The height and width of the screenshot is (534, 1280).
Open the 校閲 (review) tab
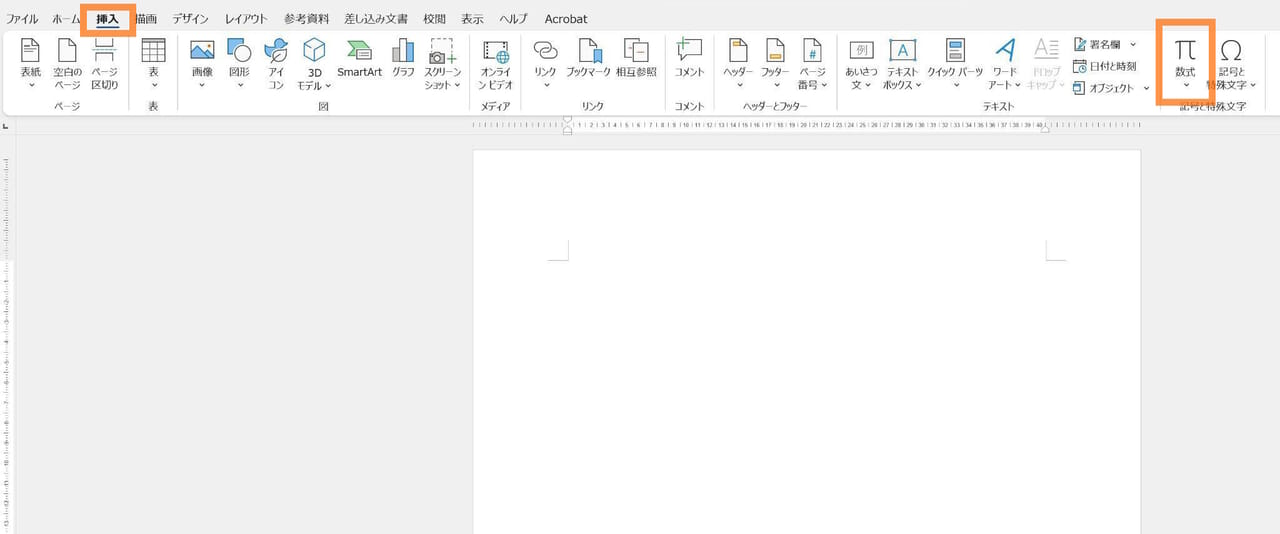pos(434,19)
